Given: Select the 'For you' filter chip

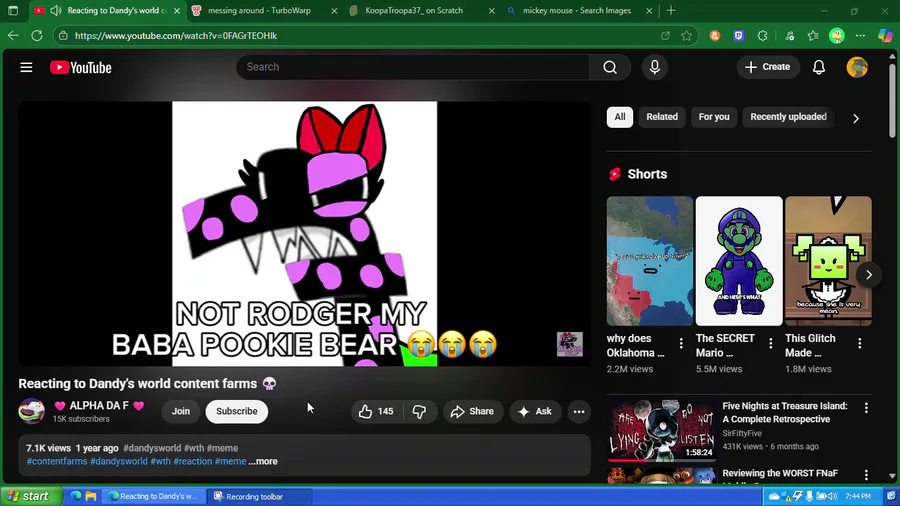Looking at the screenshot, I should pyautogui.click(x=713, y=117).
